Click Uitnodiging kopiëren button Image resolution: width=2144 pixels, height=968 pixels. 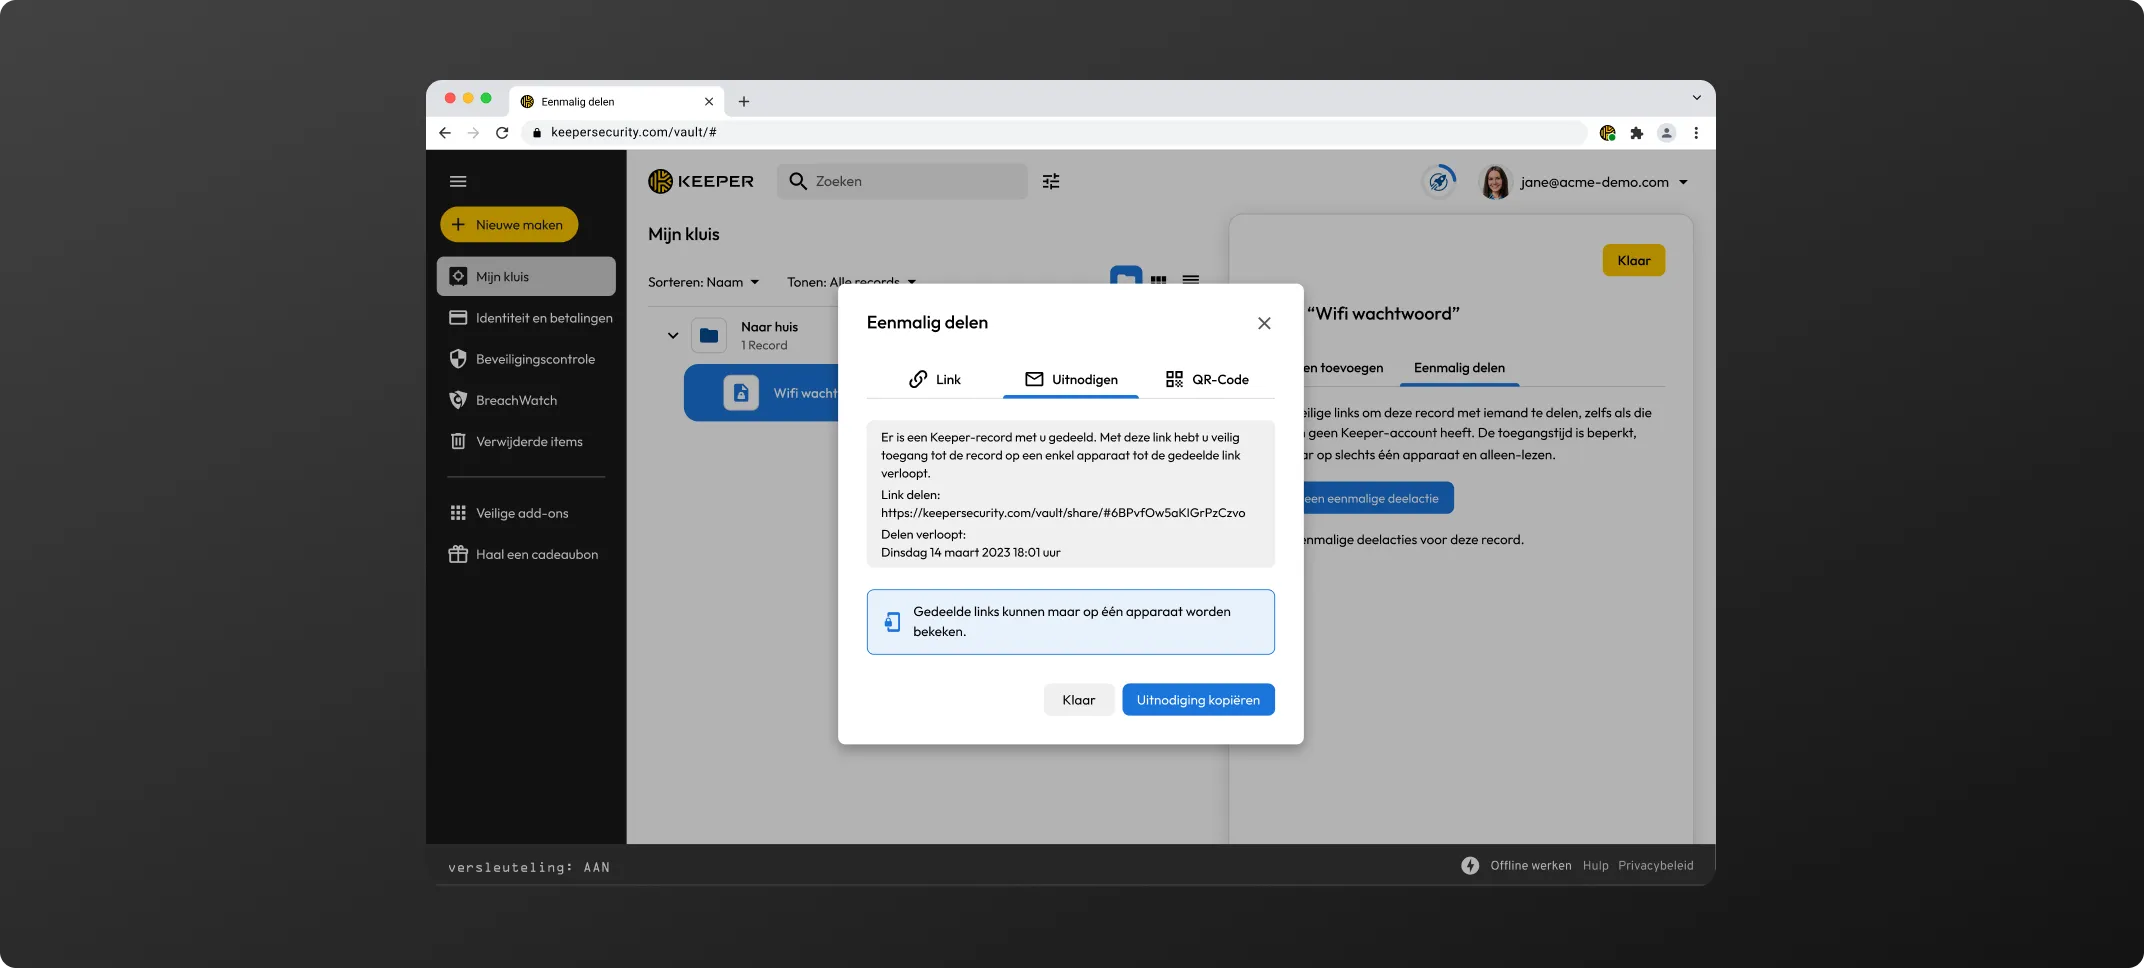(x=1198, y=700)
